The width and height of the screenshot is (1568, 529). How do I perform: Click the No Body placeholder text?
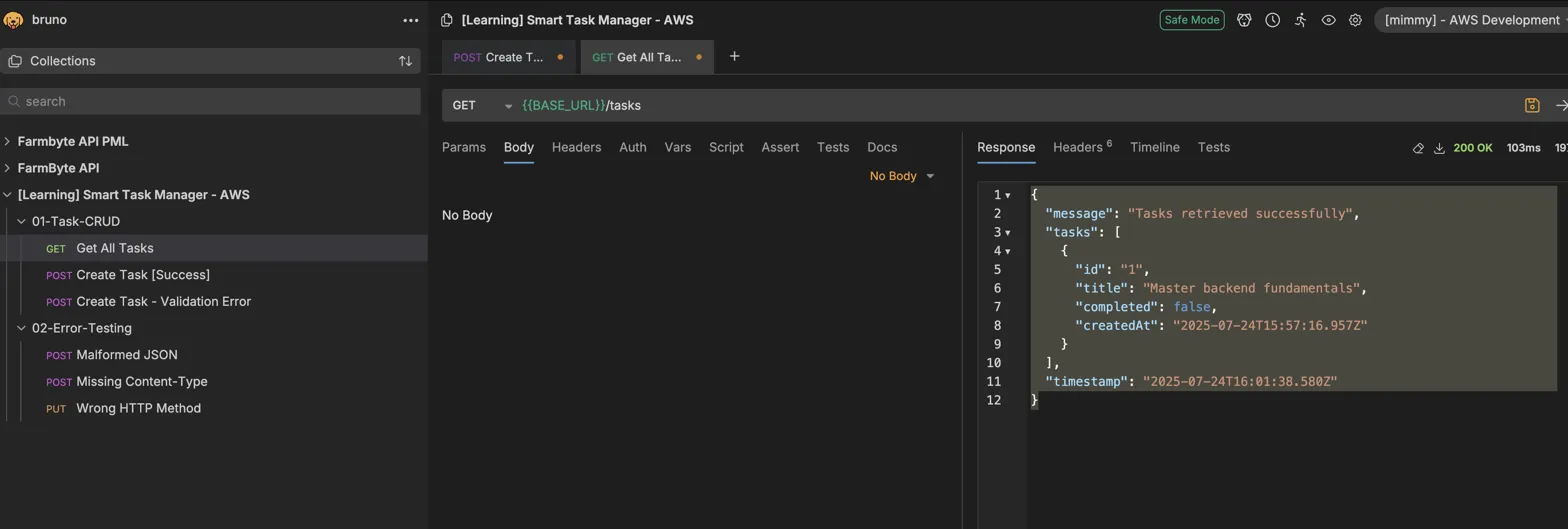[x=467, y=215]
